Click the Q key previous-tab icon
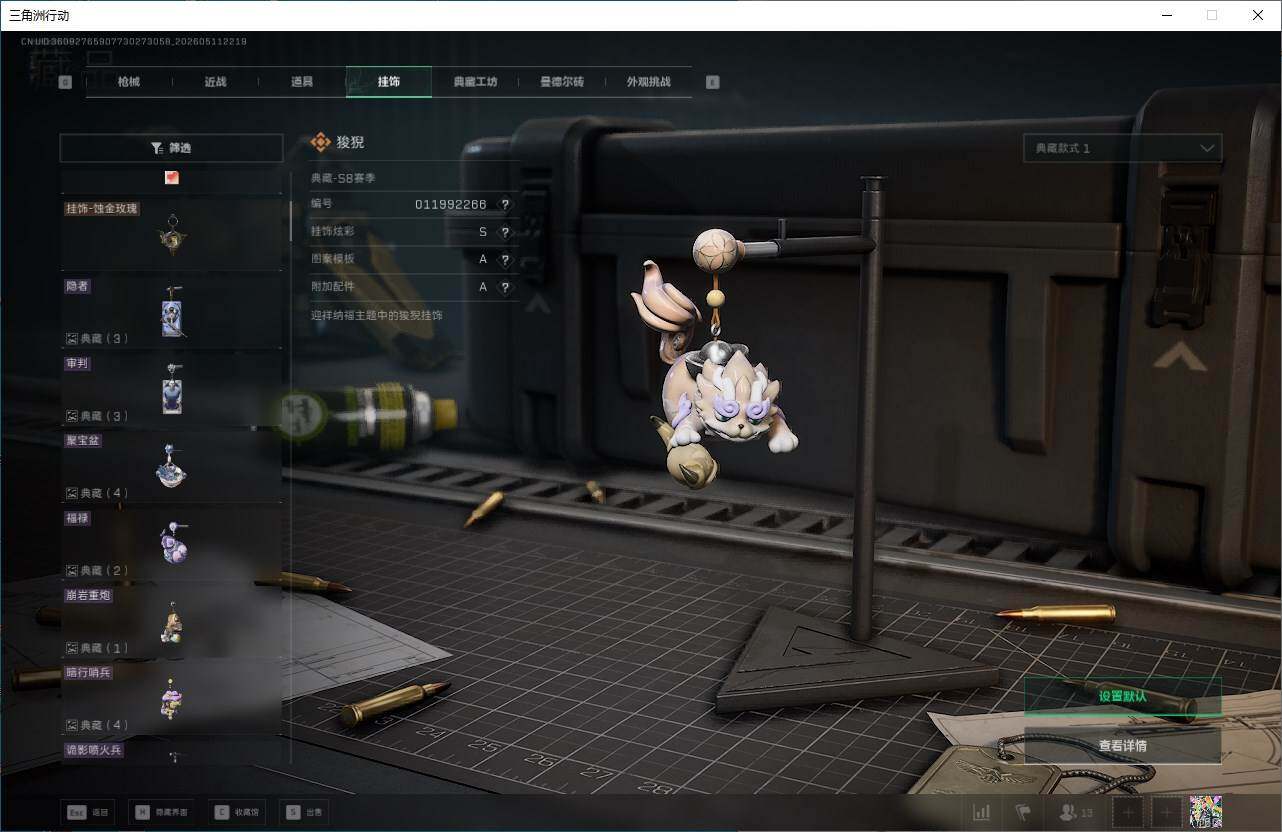The width and height of the screenshot is (1282, 832). point(66,82)
